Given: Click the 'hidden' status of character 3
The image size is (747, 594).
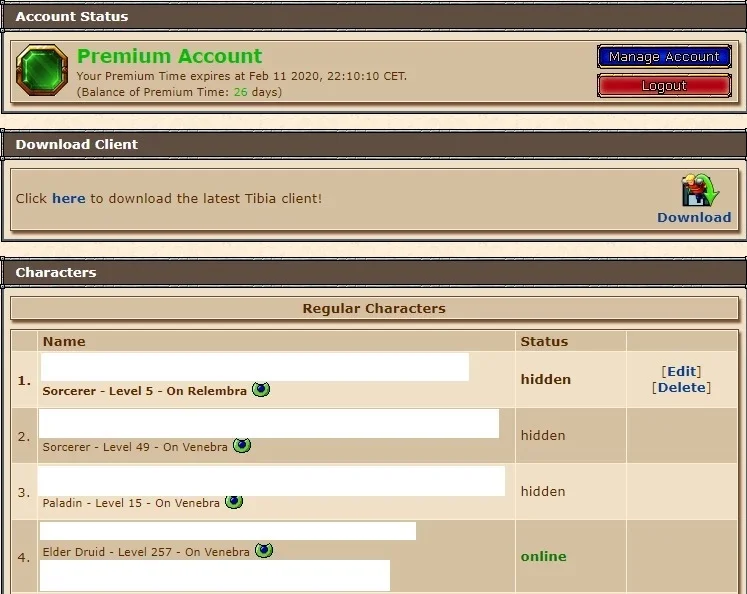Looking at the screenshot, I should [543, 492].
